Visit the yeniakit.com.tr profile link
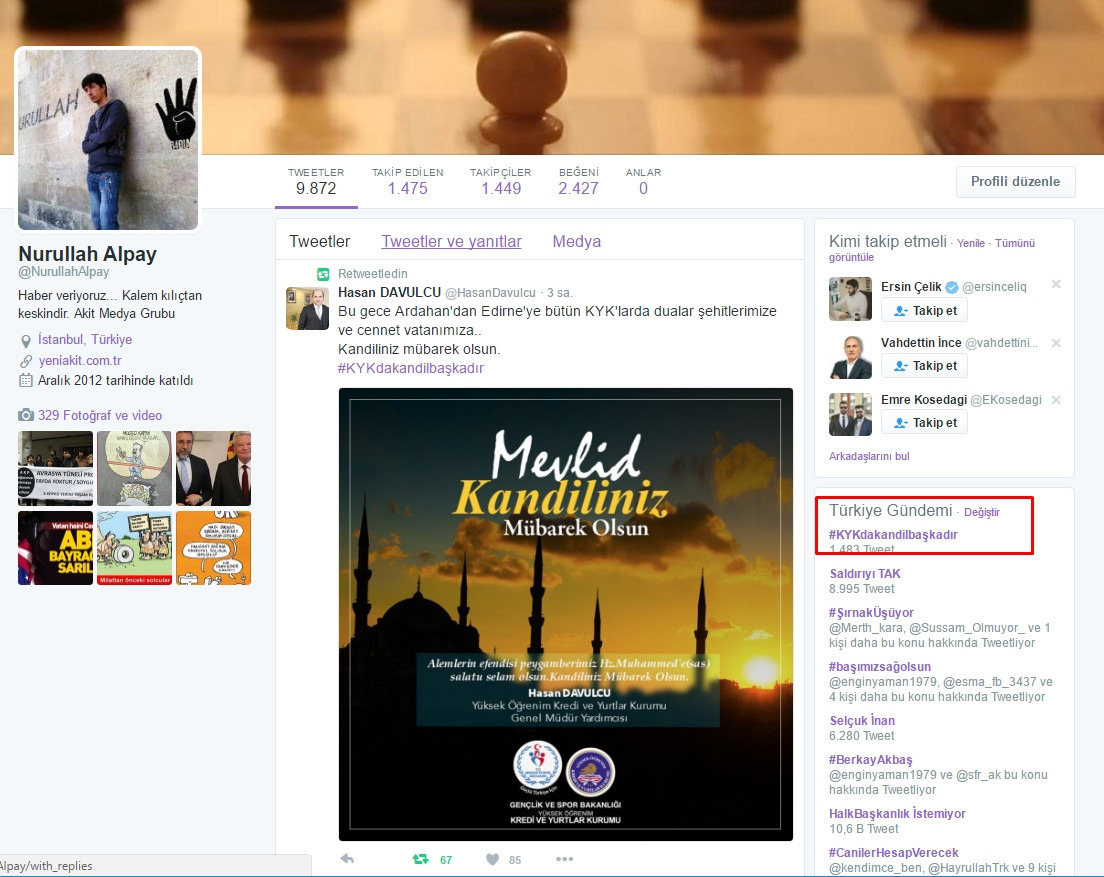The width and height of the screenshot is (1104, 877). 80,360
